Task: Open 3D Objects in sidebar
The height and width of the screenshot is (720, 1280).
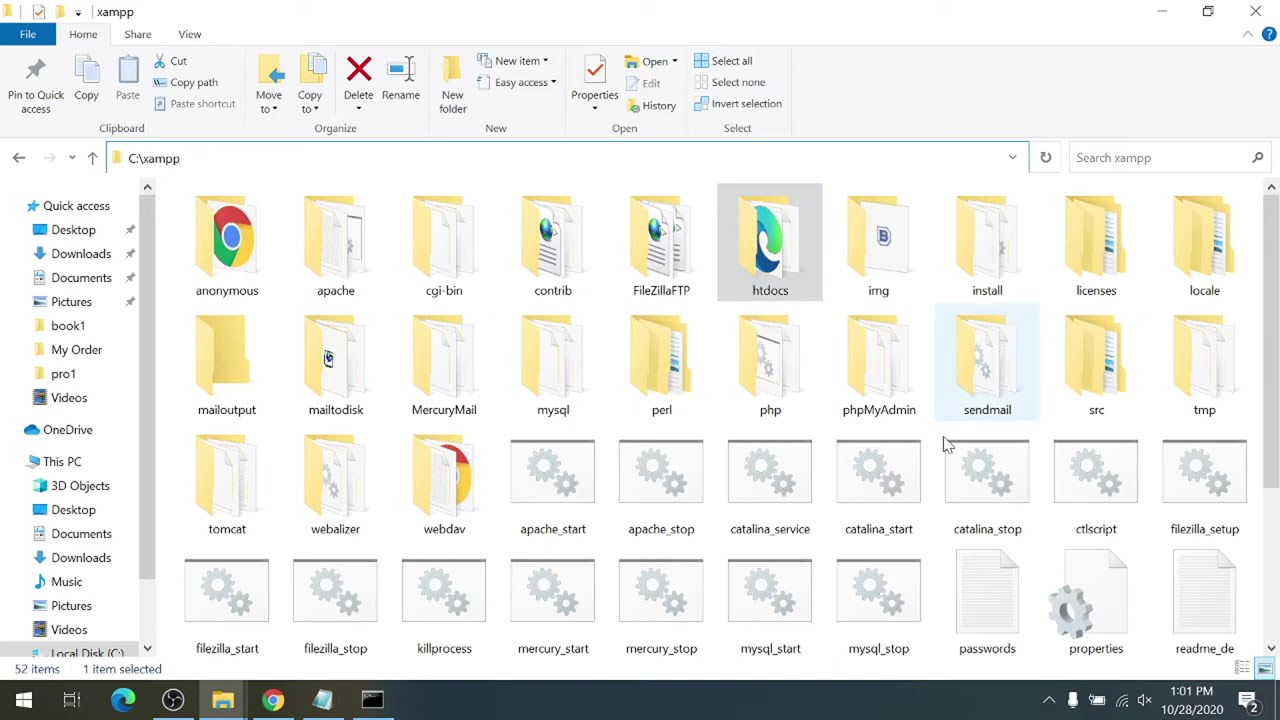Action: pos(80,486)
